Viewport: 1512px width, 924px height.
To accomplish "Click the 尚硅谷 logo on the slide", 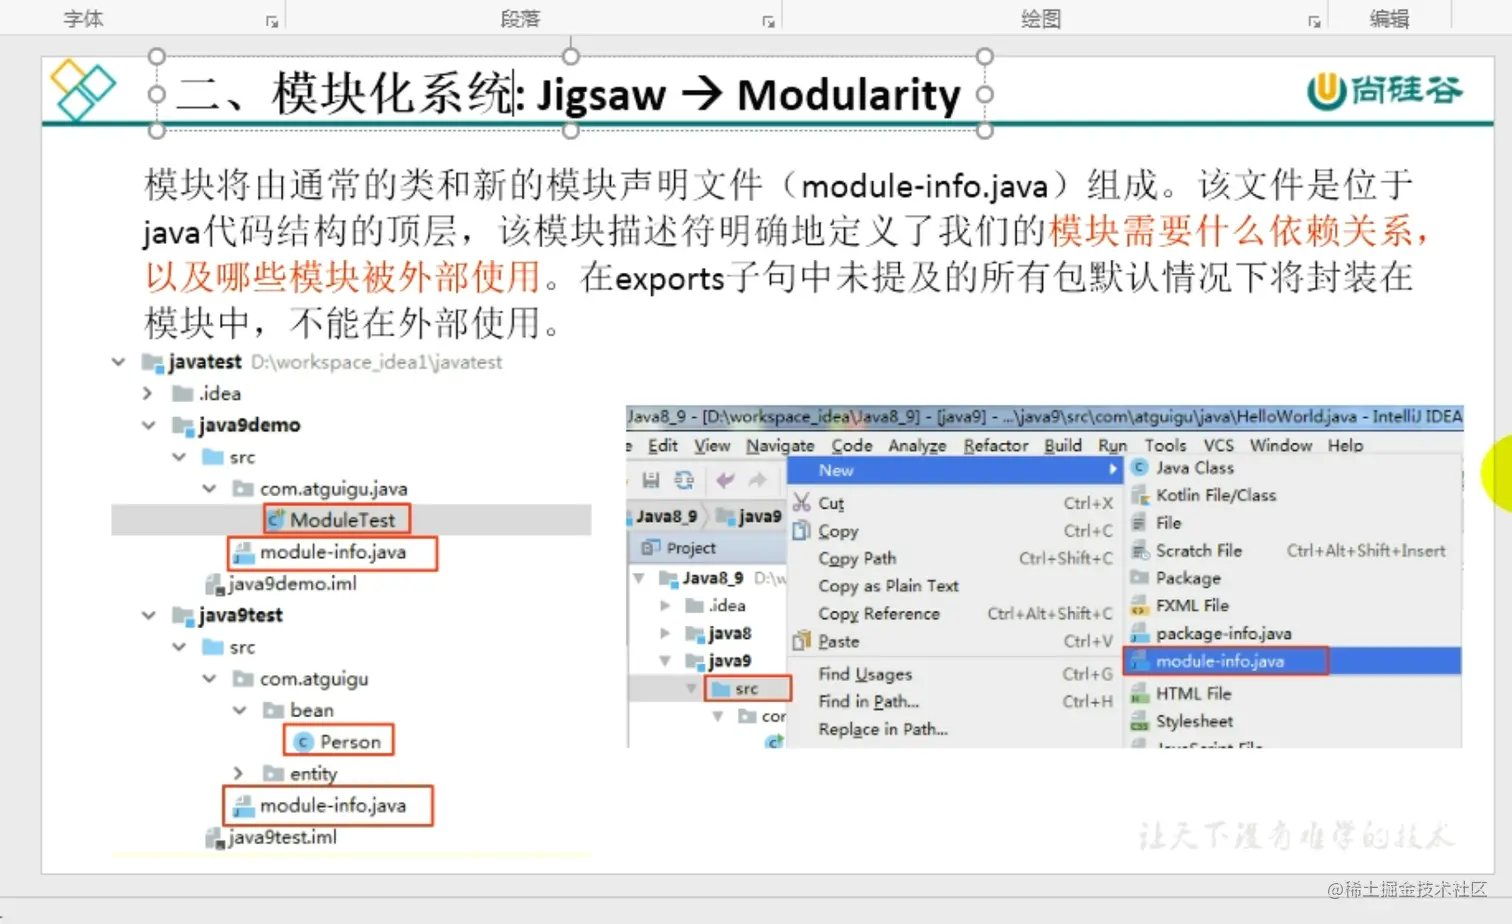I will tap(1385, 91).
